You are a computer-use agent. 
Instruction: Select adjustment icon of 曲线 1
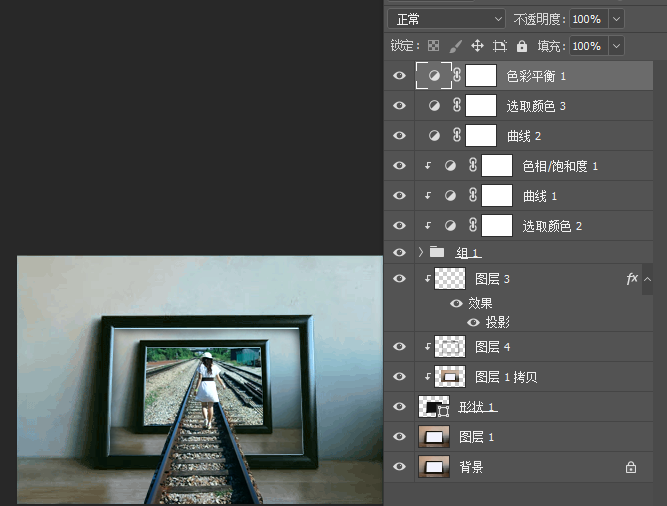(450, 196)
